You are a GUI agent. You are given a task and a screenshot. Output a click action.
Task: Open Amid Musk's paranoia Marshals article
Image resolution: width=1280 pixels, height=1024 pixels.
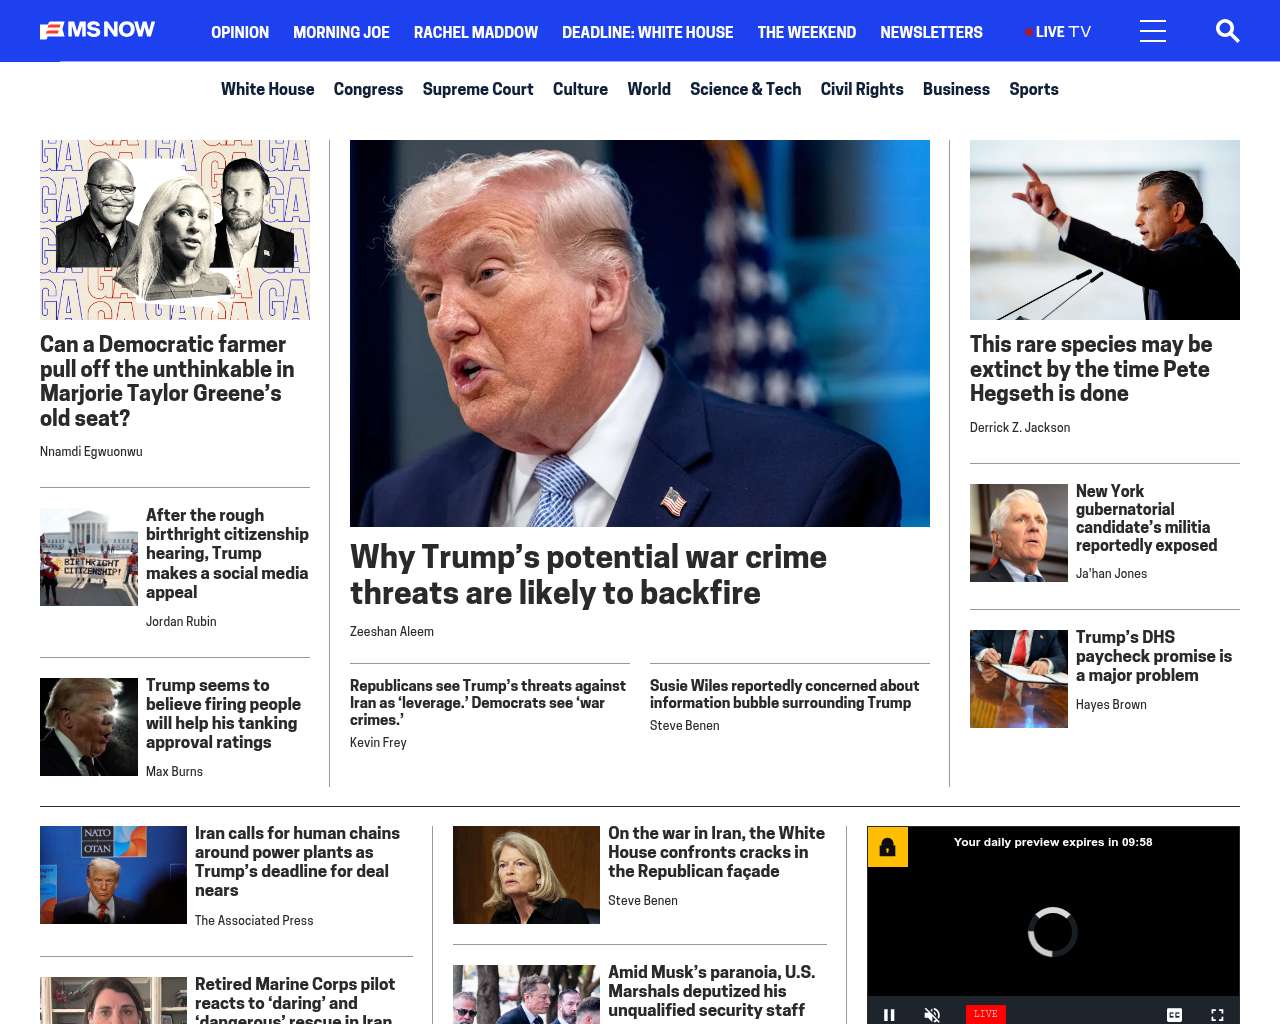pos(711,991)
